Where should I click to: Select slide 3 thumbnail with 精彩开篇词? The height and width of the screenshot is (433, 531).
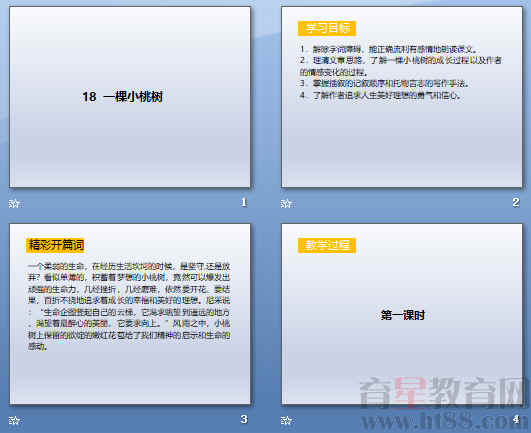pos(130,314)
